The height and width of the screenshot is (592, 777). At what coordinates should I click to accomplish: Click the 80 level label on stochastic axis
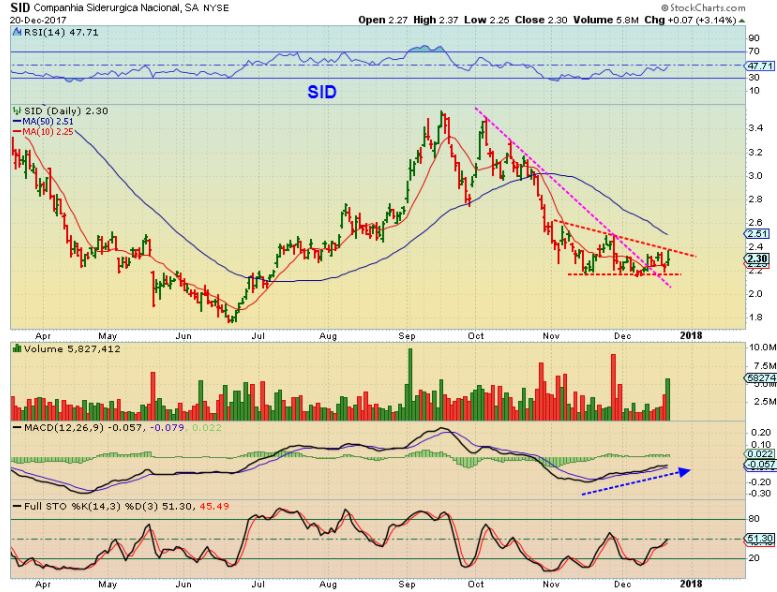click(x=754, y=519)
